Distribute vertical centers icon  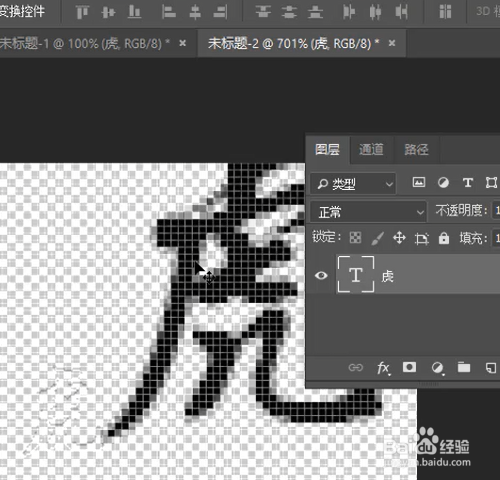pyautogui.click(x=289, y=12)
